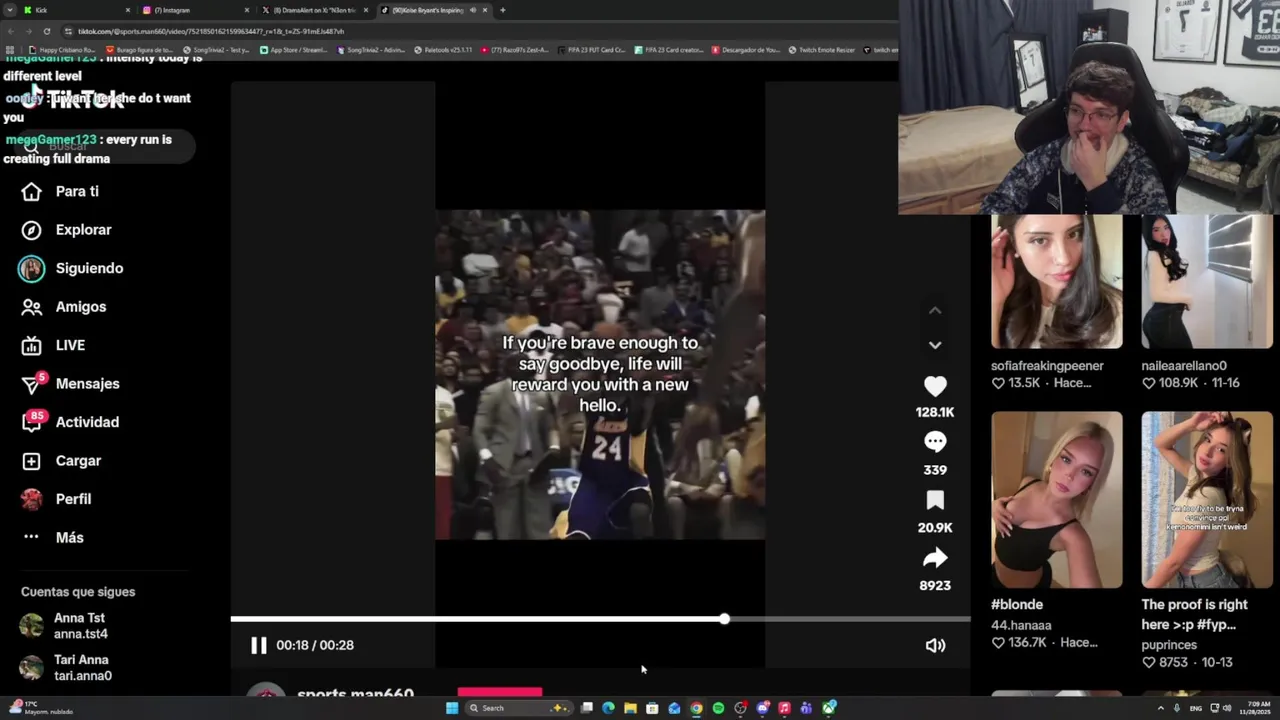Open the Para ti home feed
Image resolution: width=1280 pixels, height=720 pixels.
(x=61, y=191)
